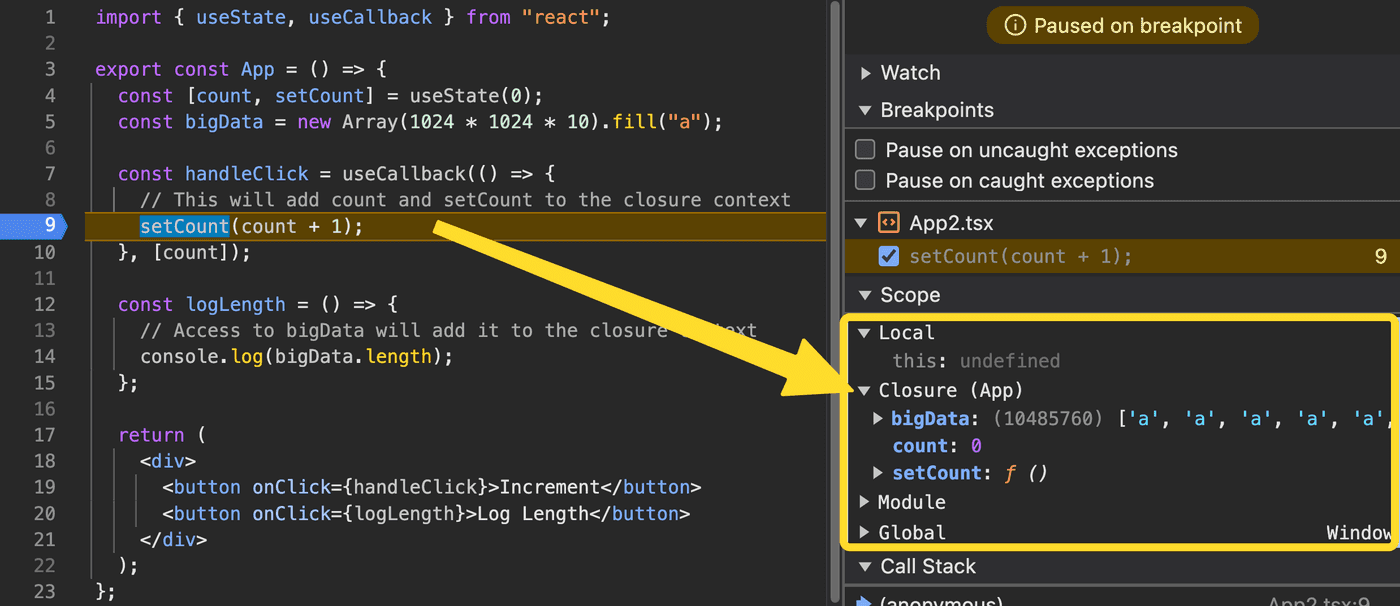Click the info icon on Paused banner
The height and width of the screenshot is (606, 1400).
click(1014, 26)
